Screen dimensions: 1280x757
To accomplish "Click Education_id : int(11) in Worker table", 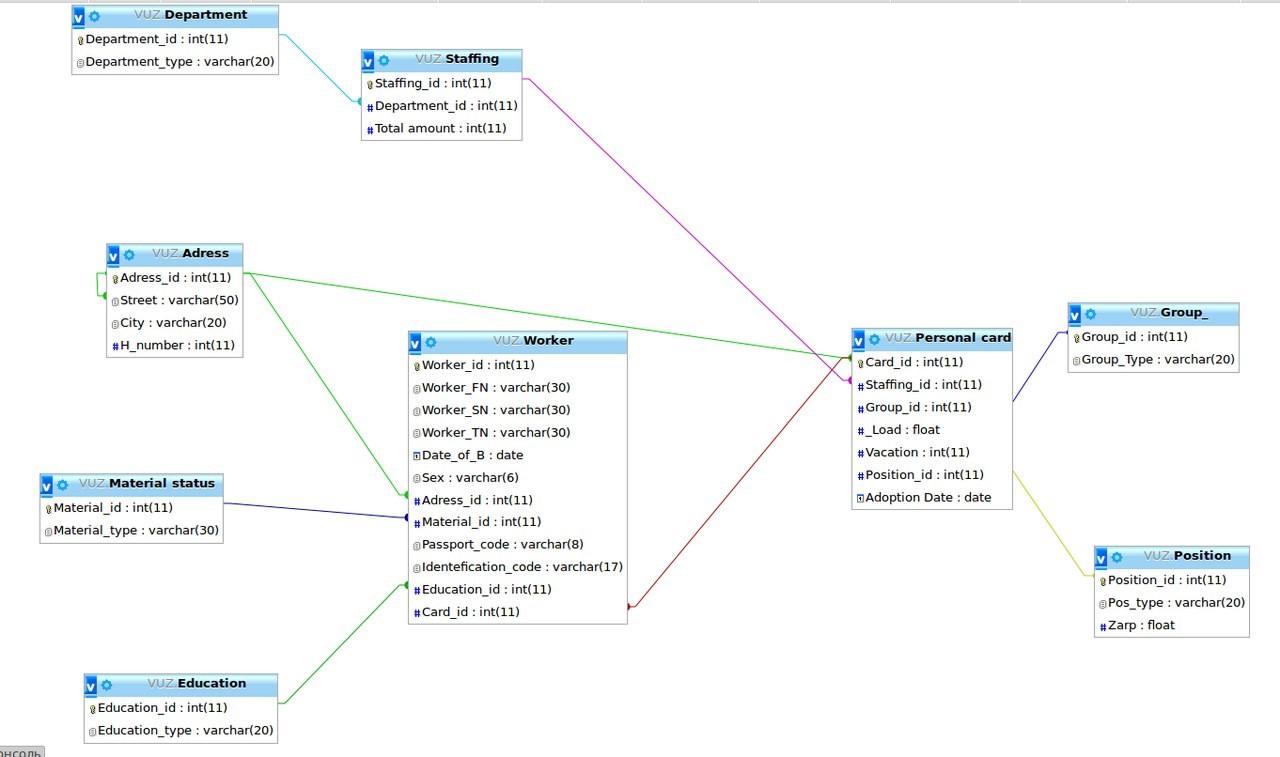I will [x=518, y=590].
